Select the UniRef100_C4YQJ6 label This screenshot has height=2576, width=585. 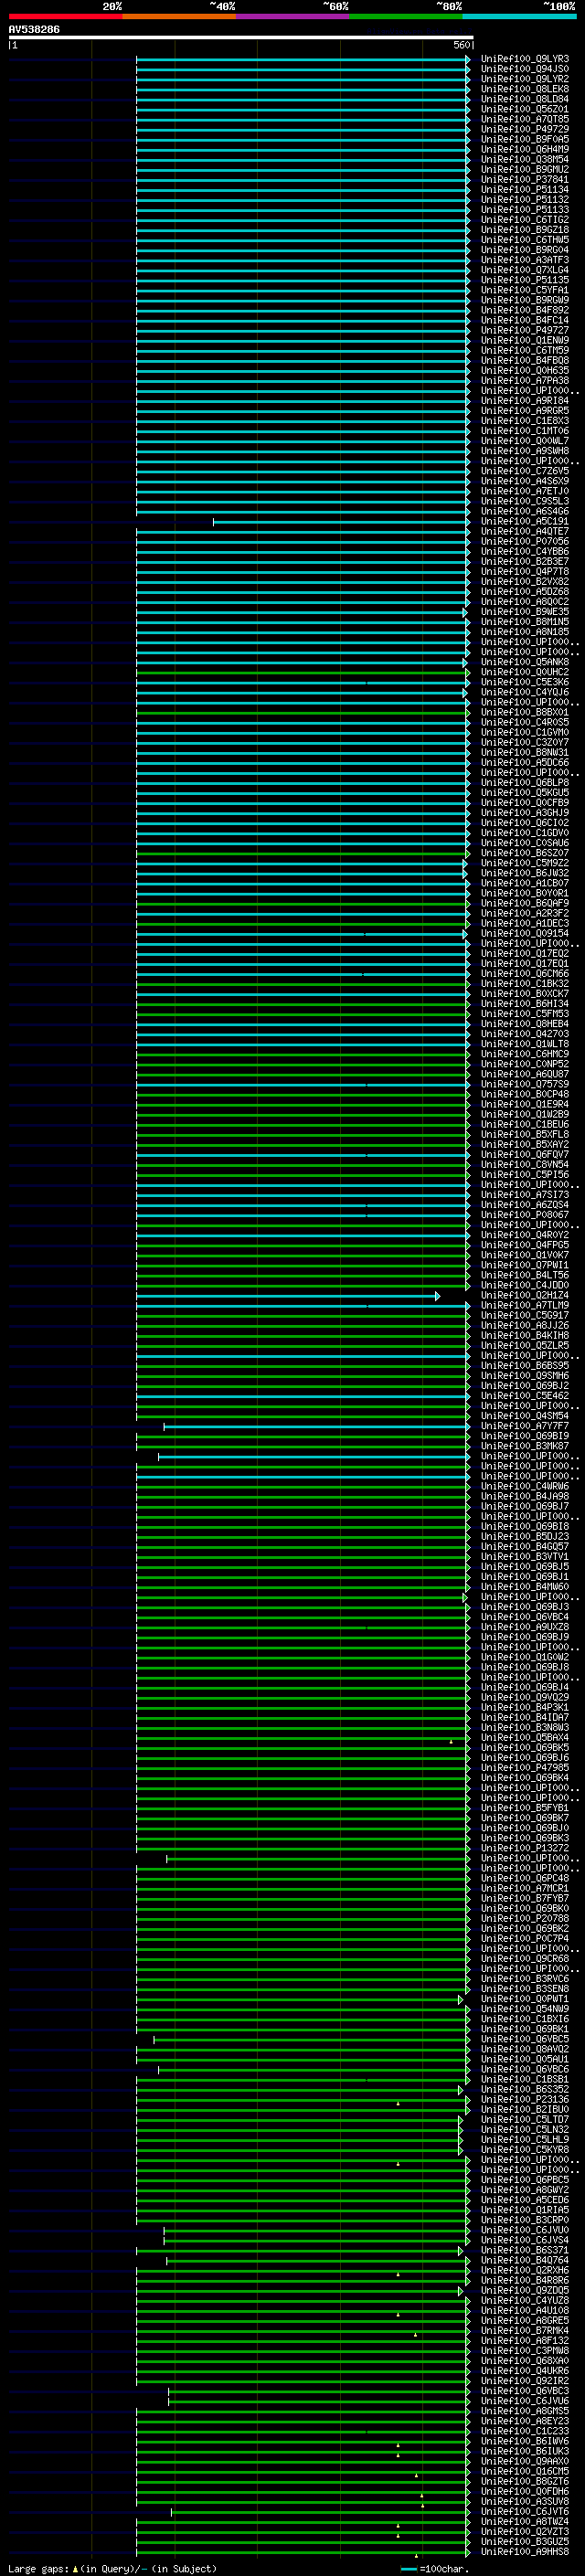coord(525,692)
